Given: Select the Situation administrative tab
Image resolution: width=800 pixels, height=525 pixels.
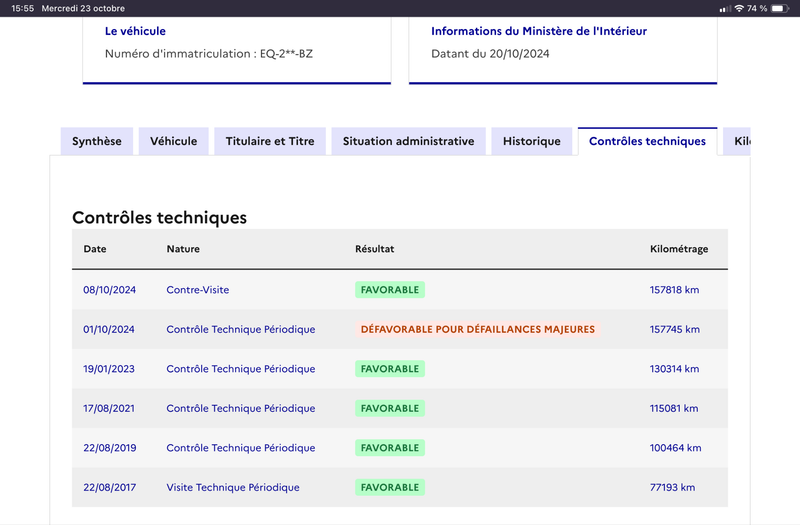Looking at the screenshot, I should [x=408, y=141].
